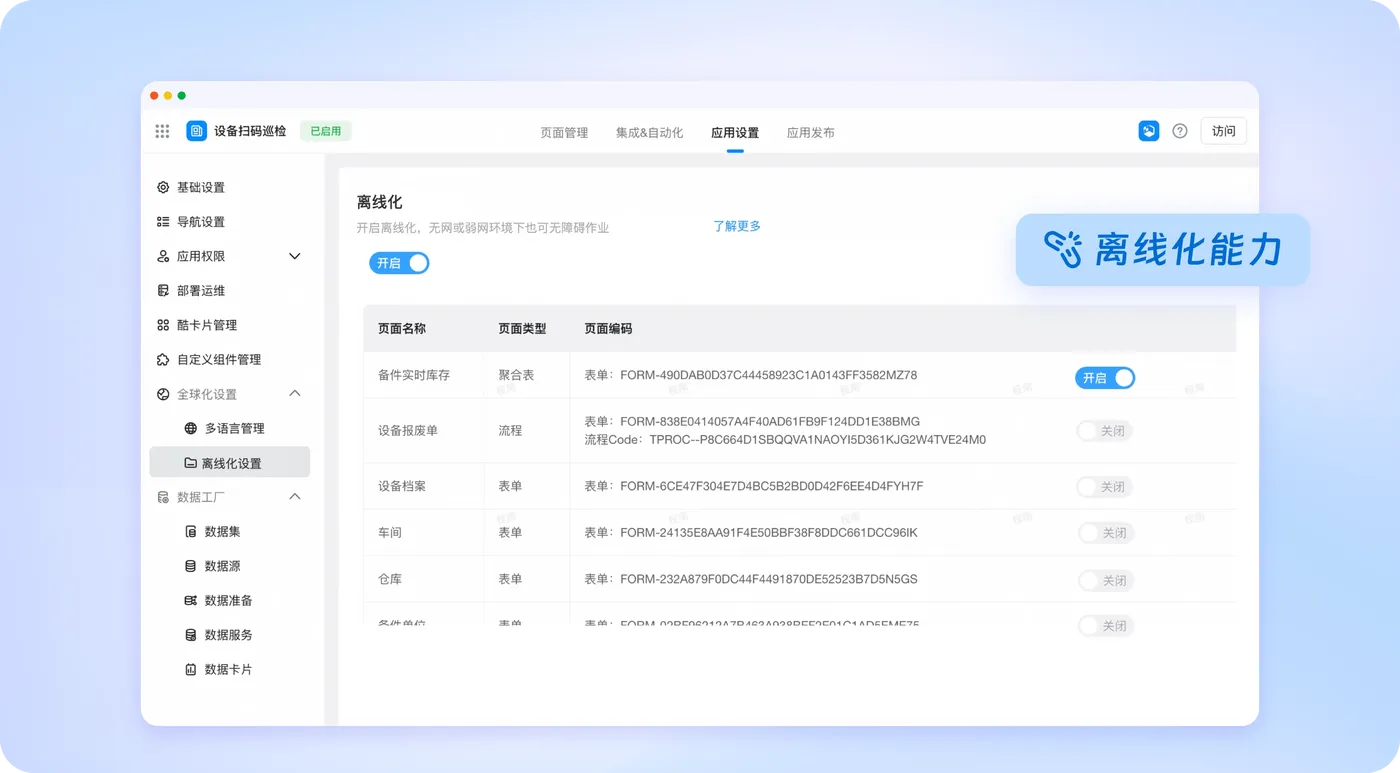The image size is (1400, 773).
Task: Click the 页面类型 column header
Action: (523, 328)
